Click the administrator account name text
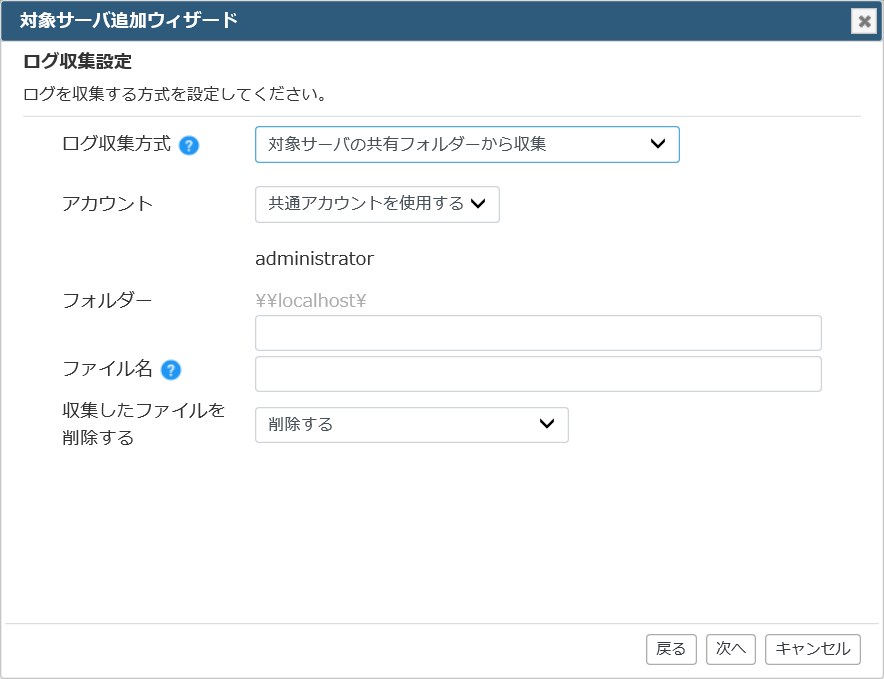This screenshot has height=679, width=884. point(315,259)
